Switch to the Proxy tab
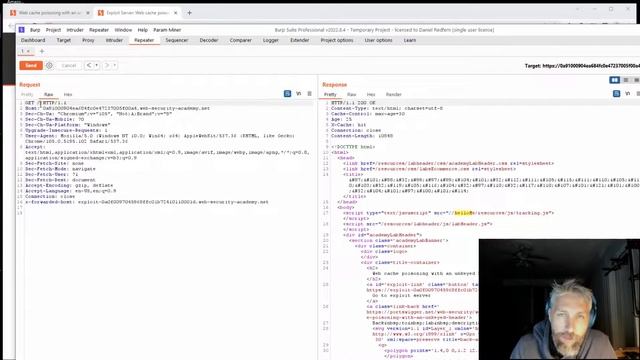Image resolution: width=640 pixels, height=360 pixels. click(88, 40)
